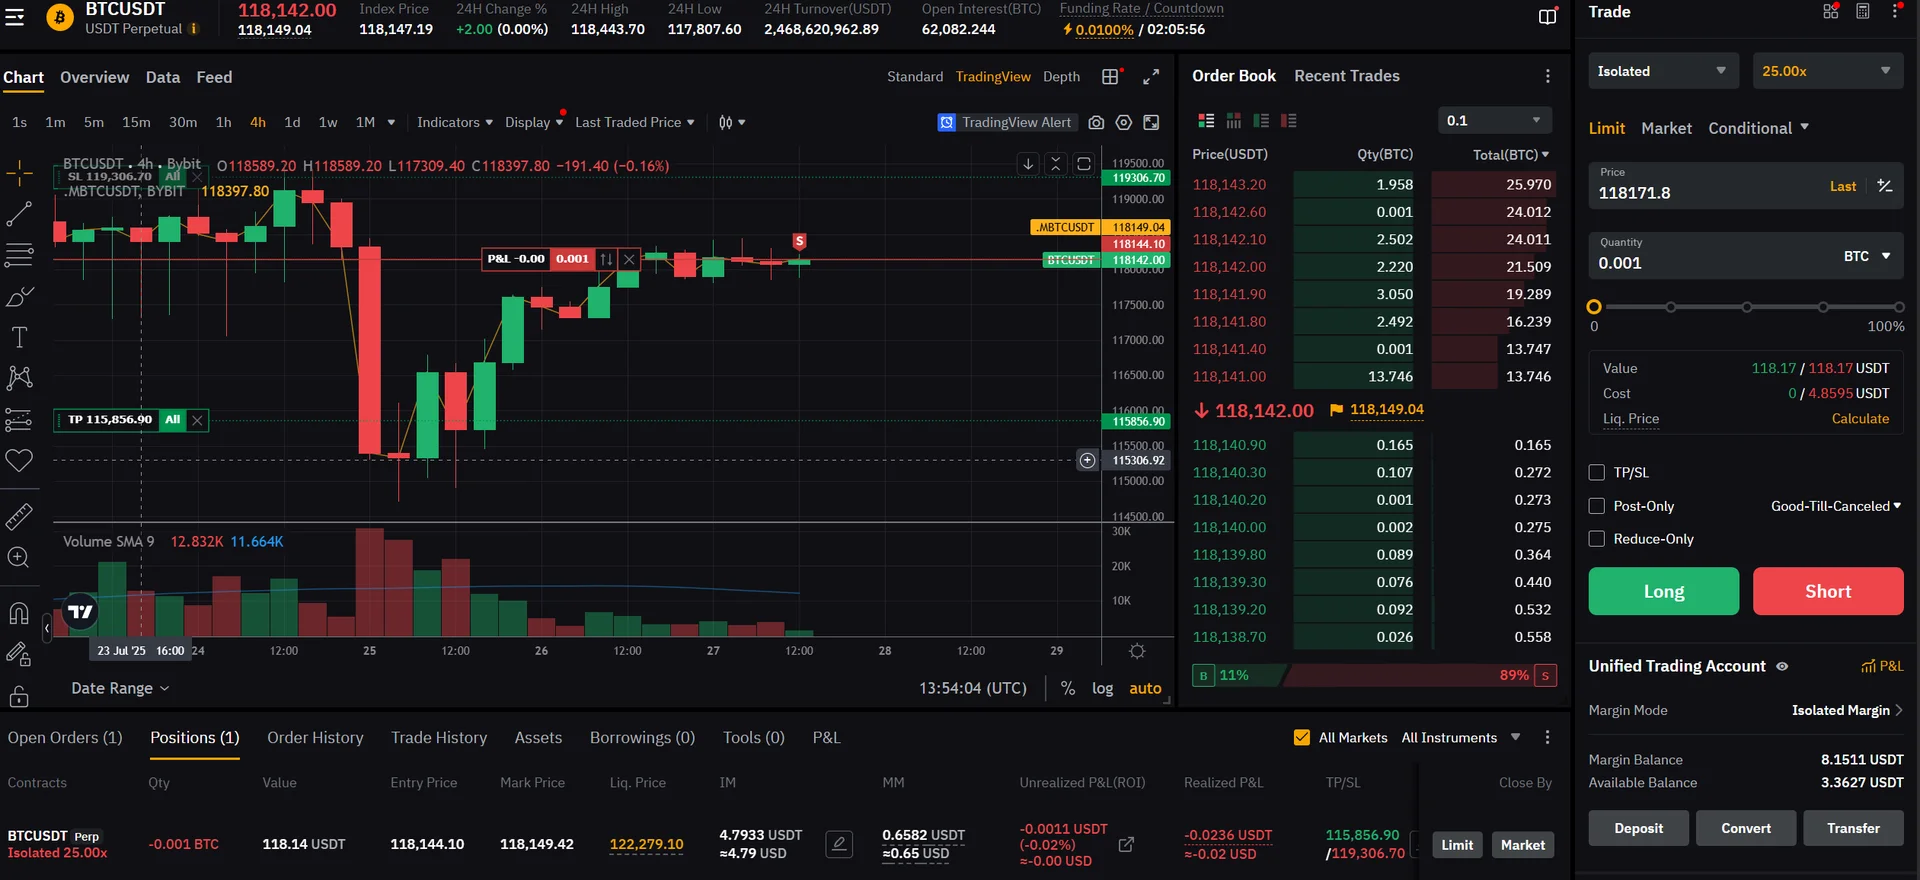Hide Unified Trading Account balances with eye icon
This screenshot has height=880, width=1920.
pyautogui.click(x=1782, y=666)
